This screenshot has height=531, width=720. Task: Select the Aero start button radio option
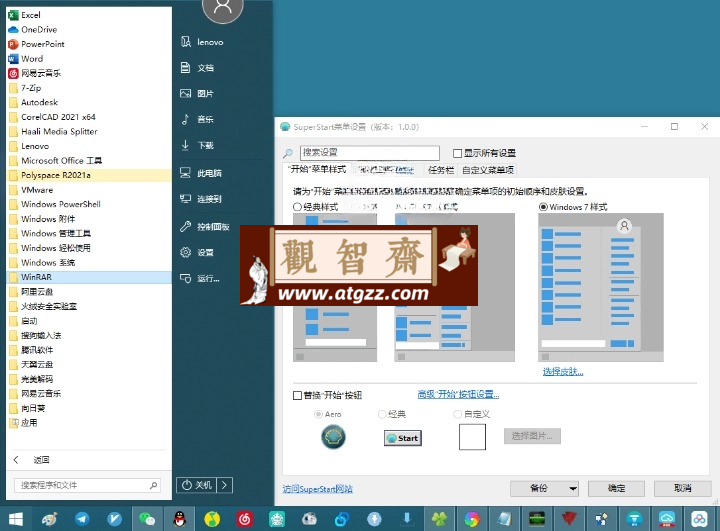pos(318,414)
